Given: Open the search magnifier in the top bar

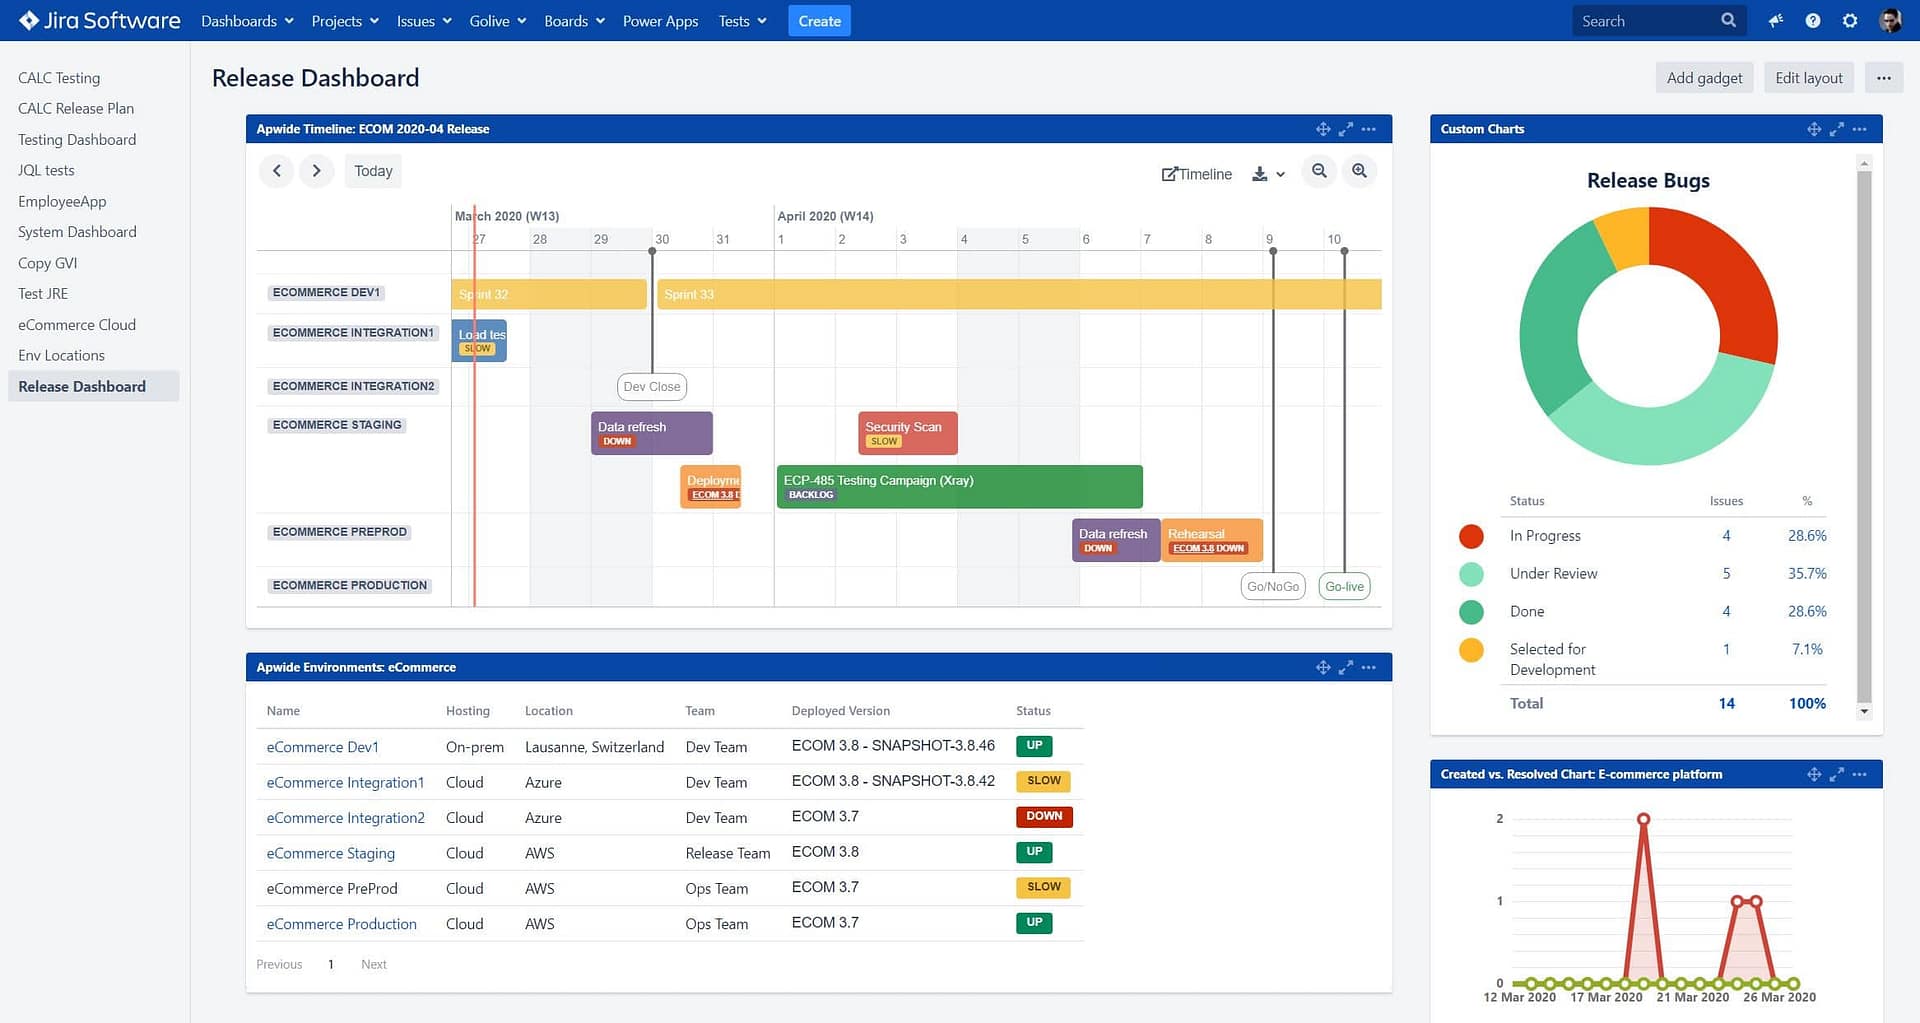Looking at the screenshot, I should pyautogui.click(x=1727, y=20).
